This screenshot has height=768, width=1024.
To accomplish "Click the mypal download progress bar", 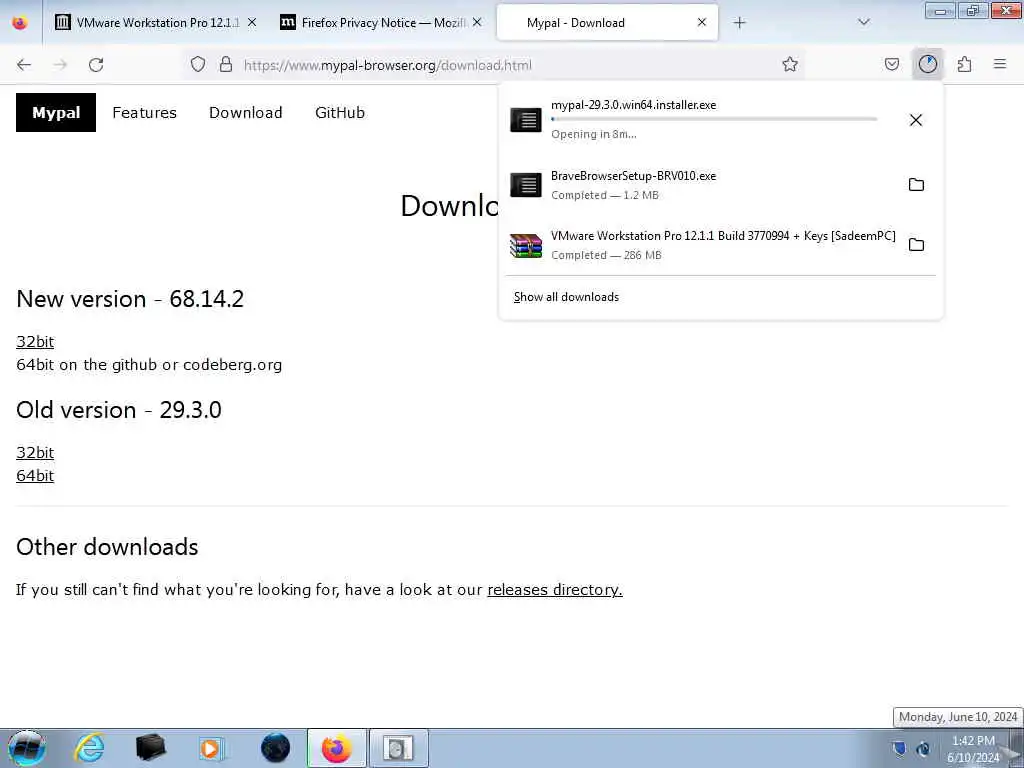I will 714,120.
